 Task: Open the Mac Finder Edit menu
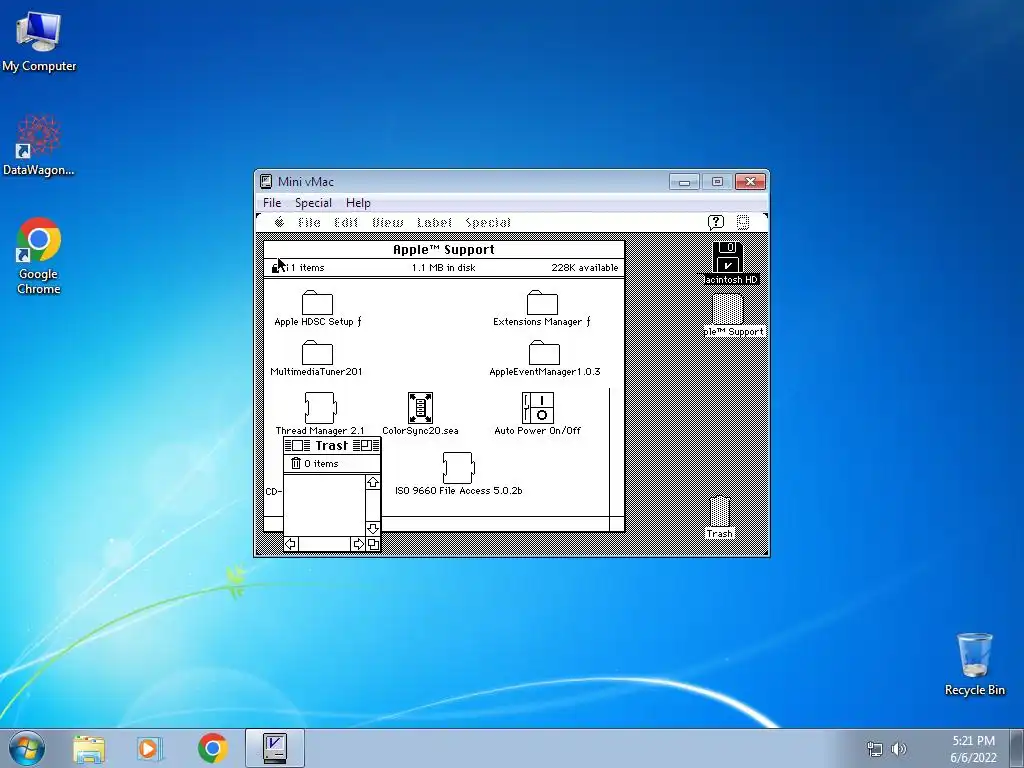(x=346, y=223)
